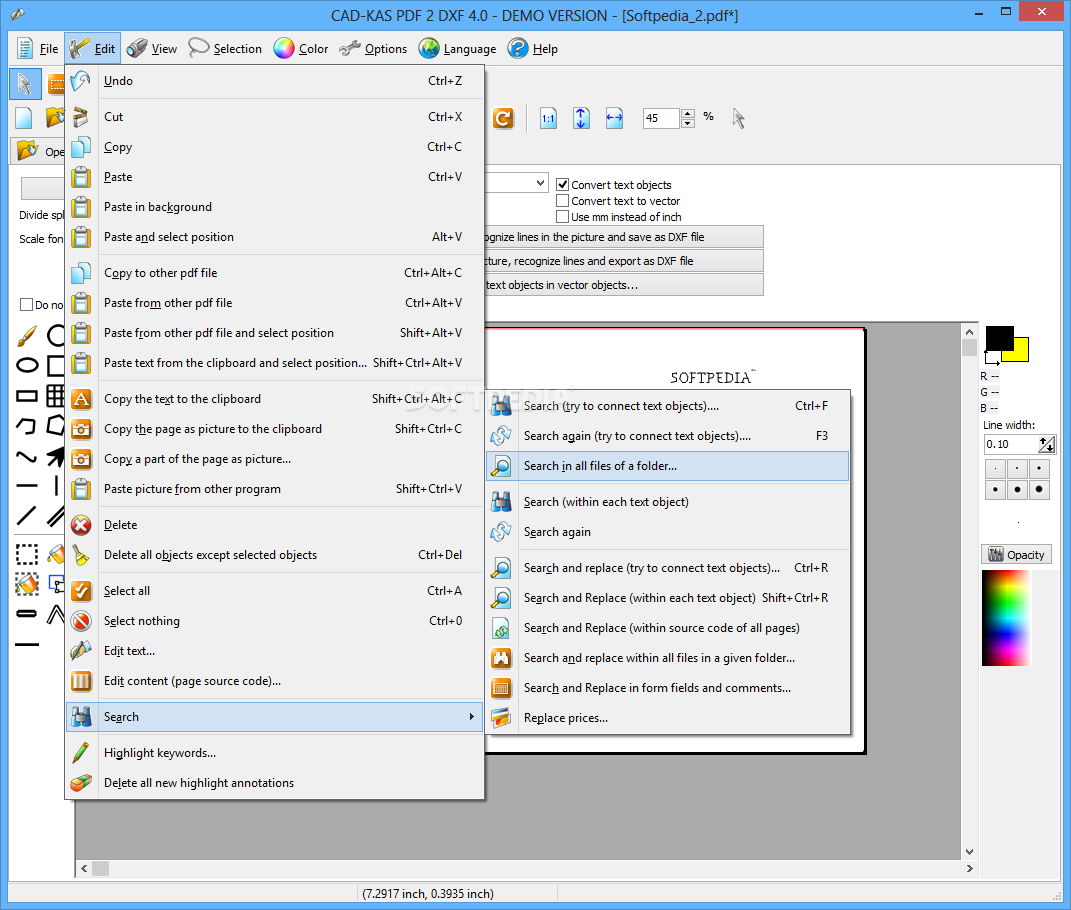This screenshot has height=910, width=1071.
Task: Choose Cut from the Edit menu
Action: 275,117
